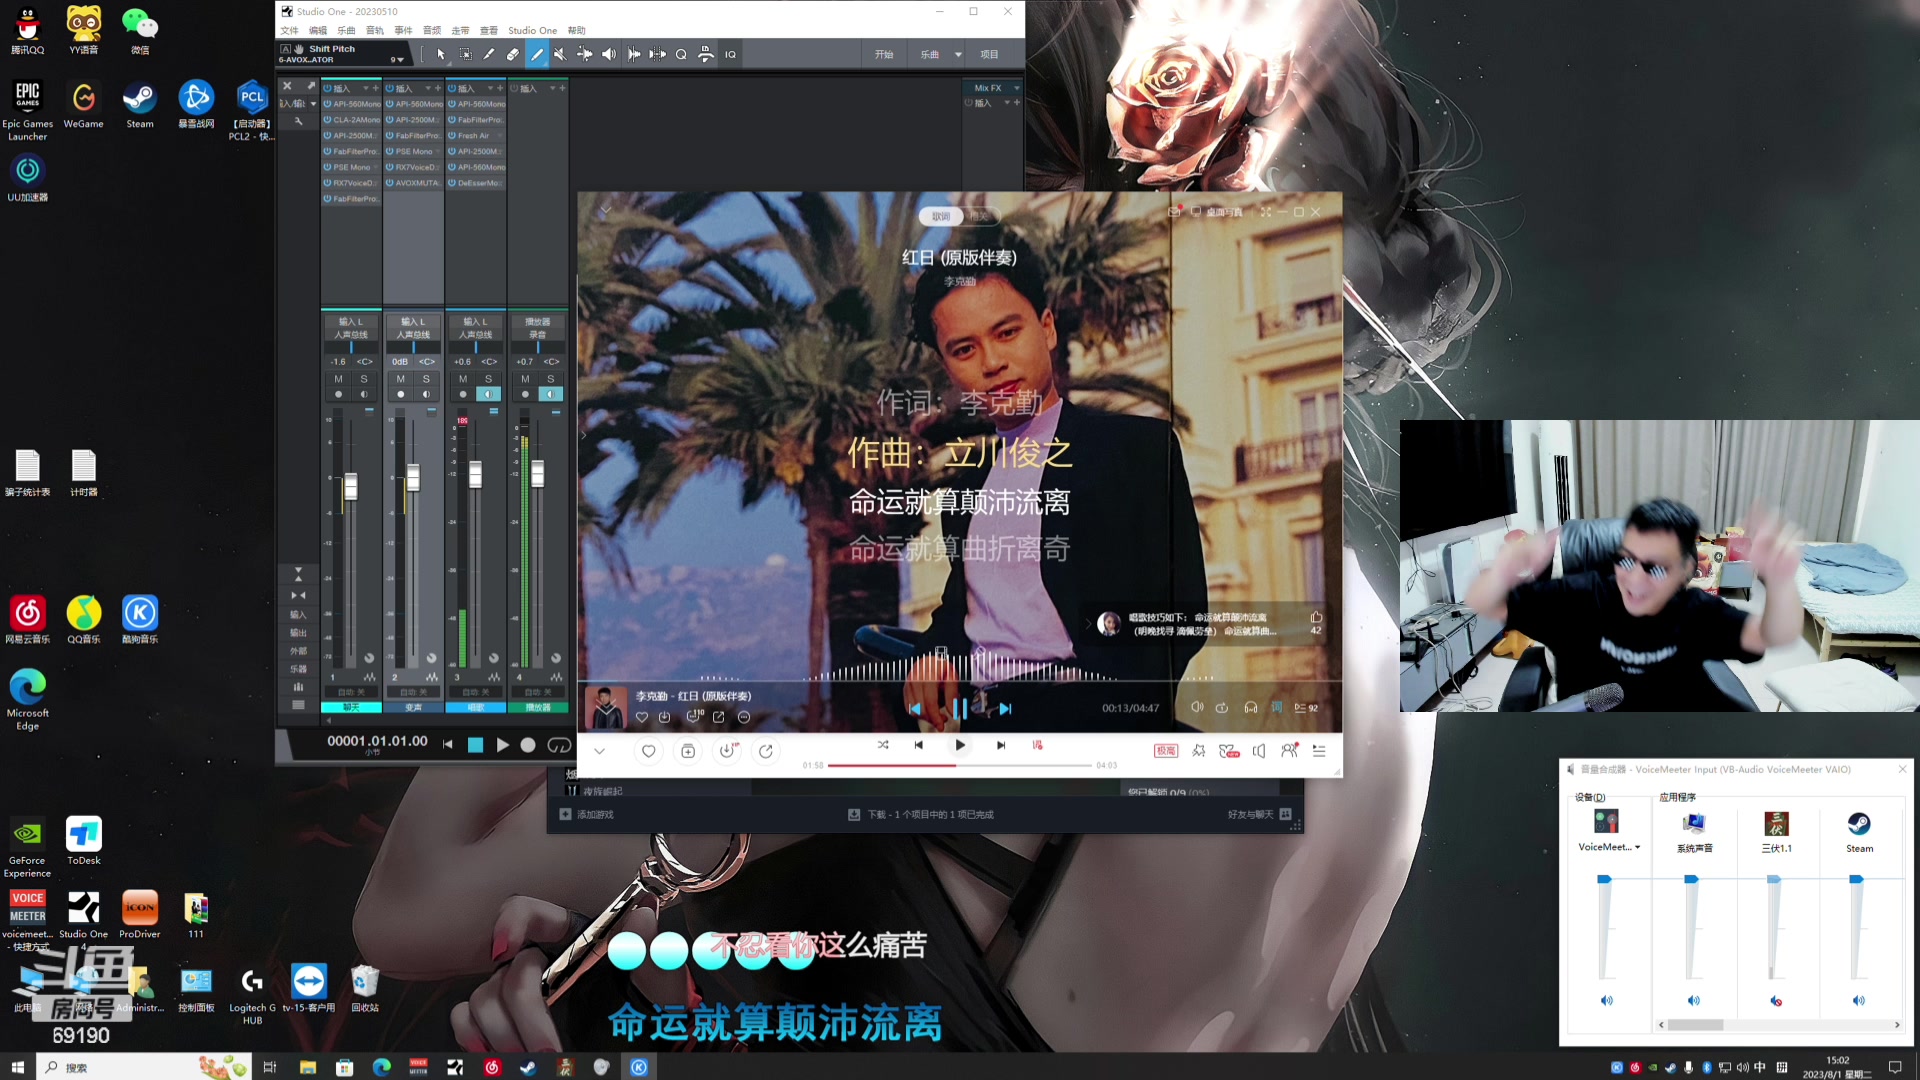The height and width of the screenshot is (1080, 1920).
Task: Bypass AVOXMUTA insert on channel 2
Action: [x=390, y=183]
